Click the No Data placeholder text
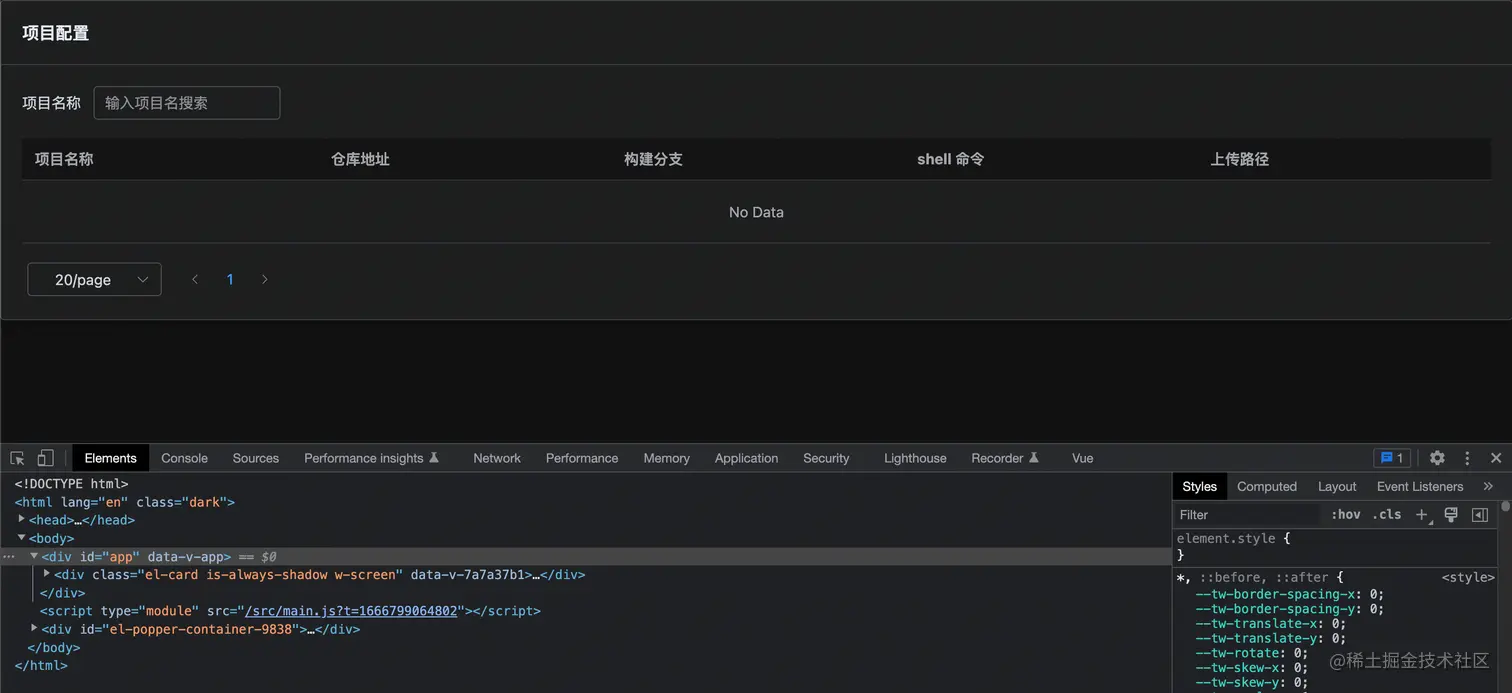 pos(756,212)
